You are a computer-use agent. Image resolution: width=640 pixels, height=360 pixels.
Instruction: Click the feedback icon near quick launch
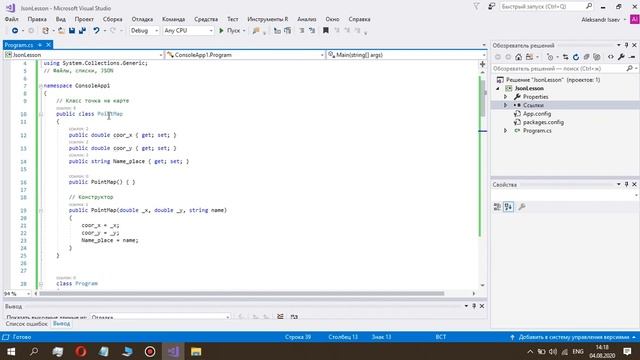pyautogui.click(x=492, y=7)
